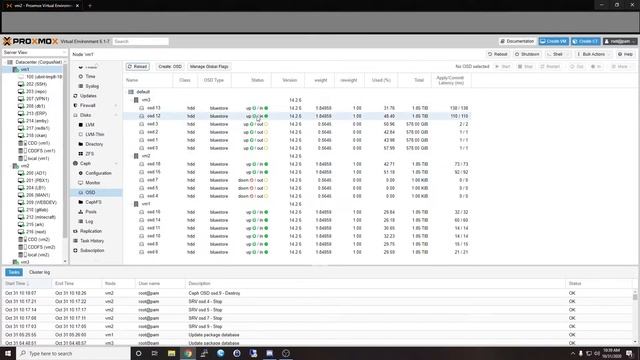Switch to Cluster log tab

click(39, 272)
